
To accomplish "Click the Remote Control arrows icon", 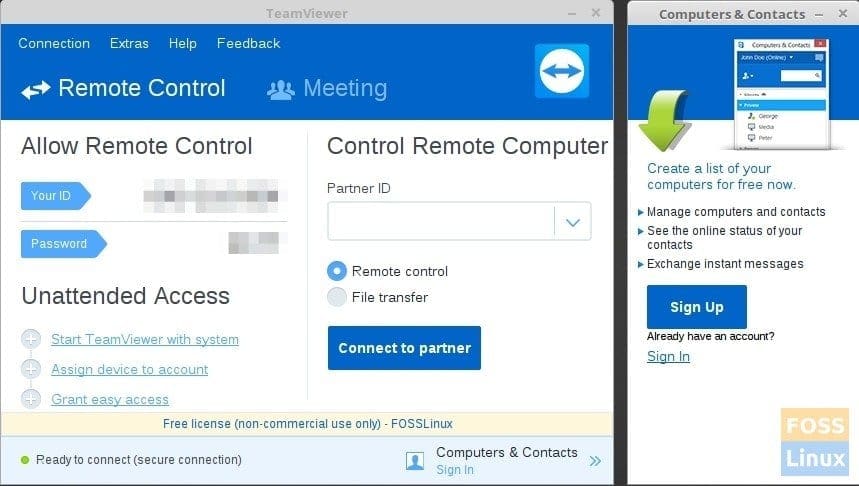I will click(x=36, y=89).
